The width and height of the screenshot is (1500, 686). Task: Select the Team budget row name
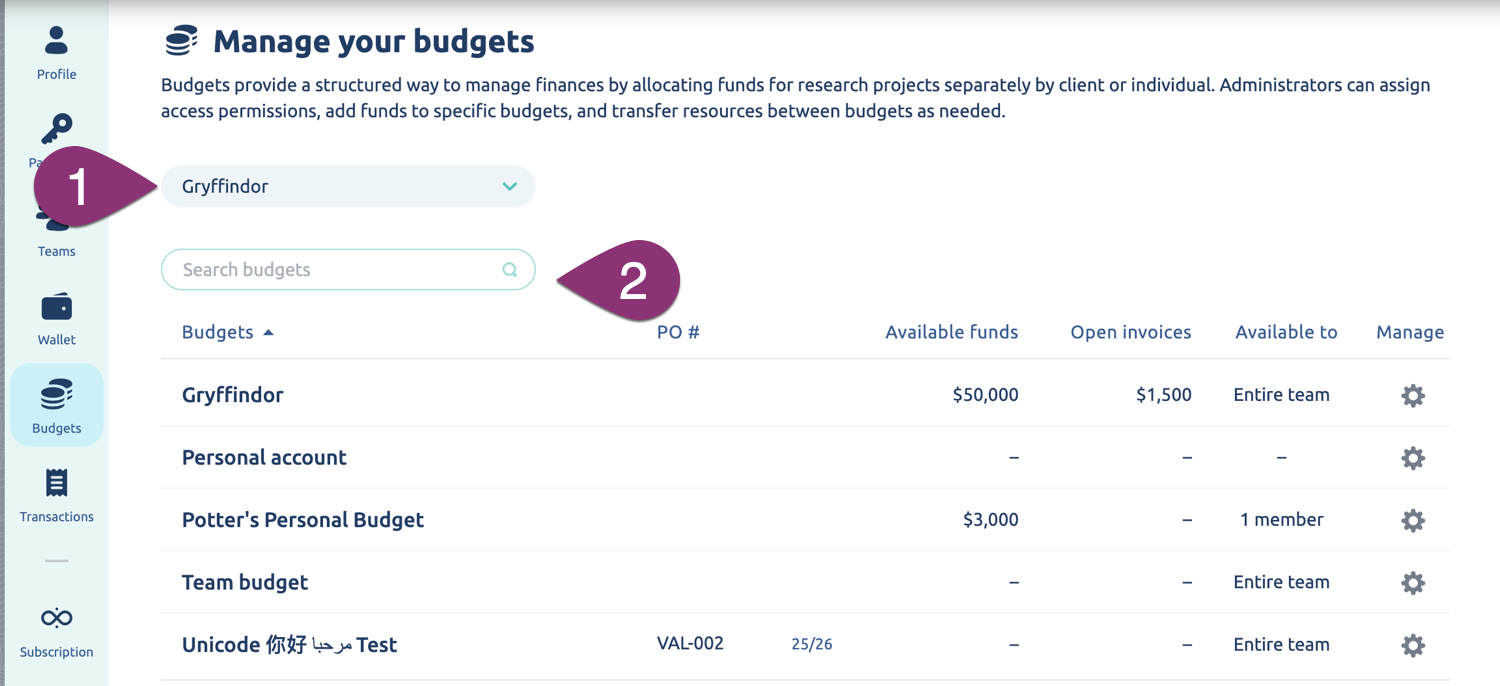pyautogui.click(x=245, y=582)
